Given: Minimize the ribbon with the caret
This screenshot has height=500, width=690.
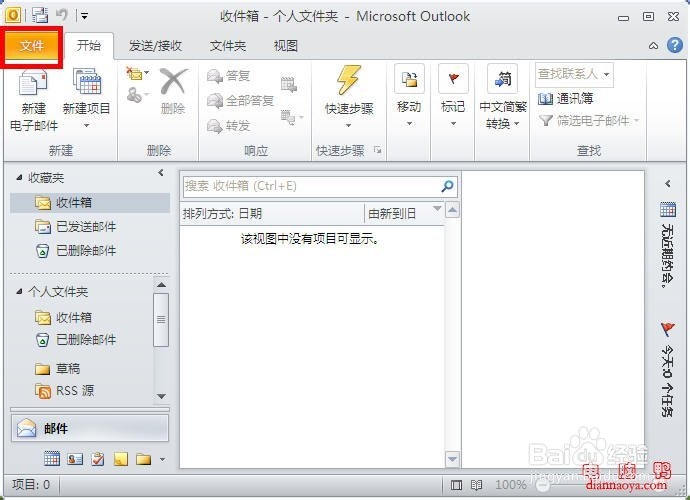Looking at the screenshot, I should [653, 46].
